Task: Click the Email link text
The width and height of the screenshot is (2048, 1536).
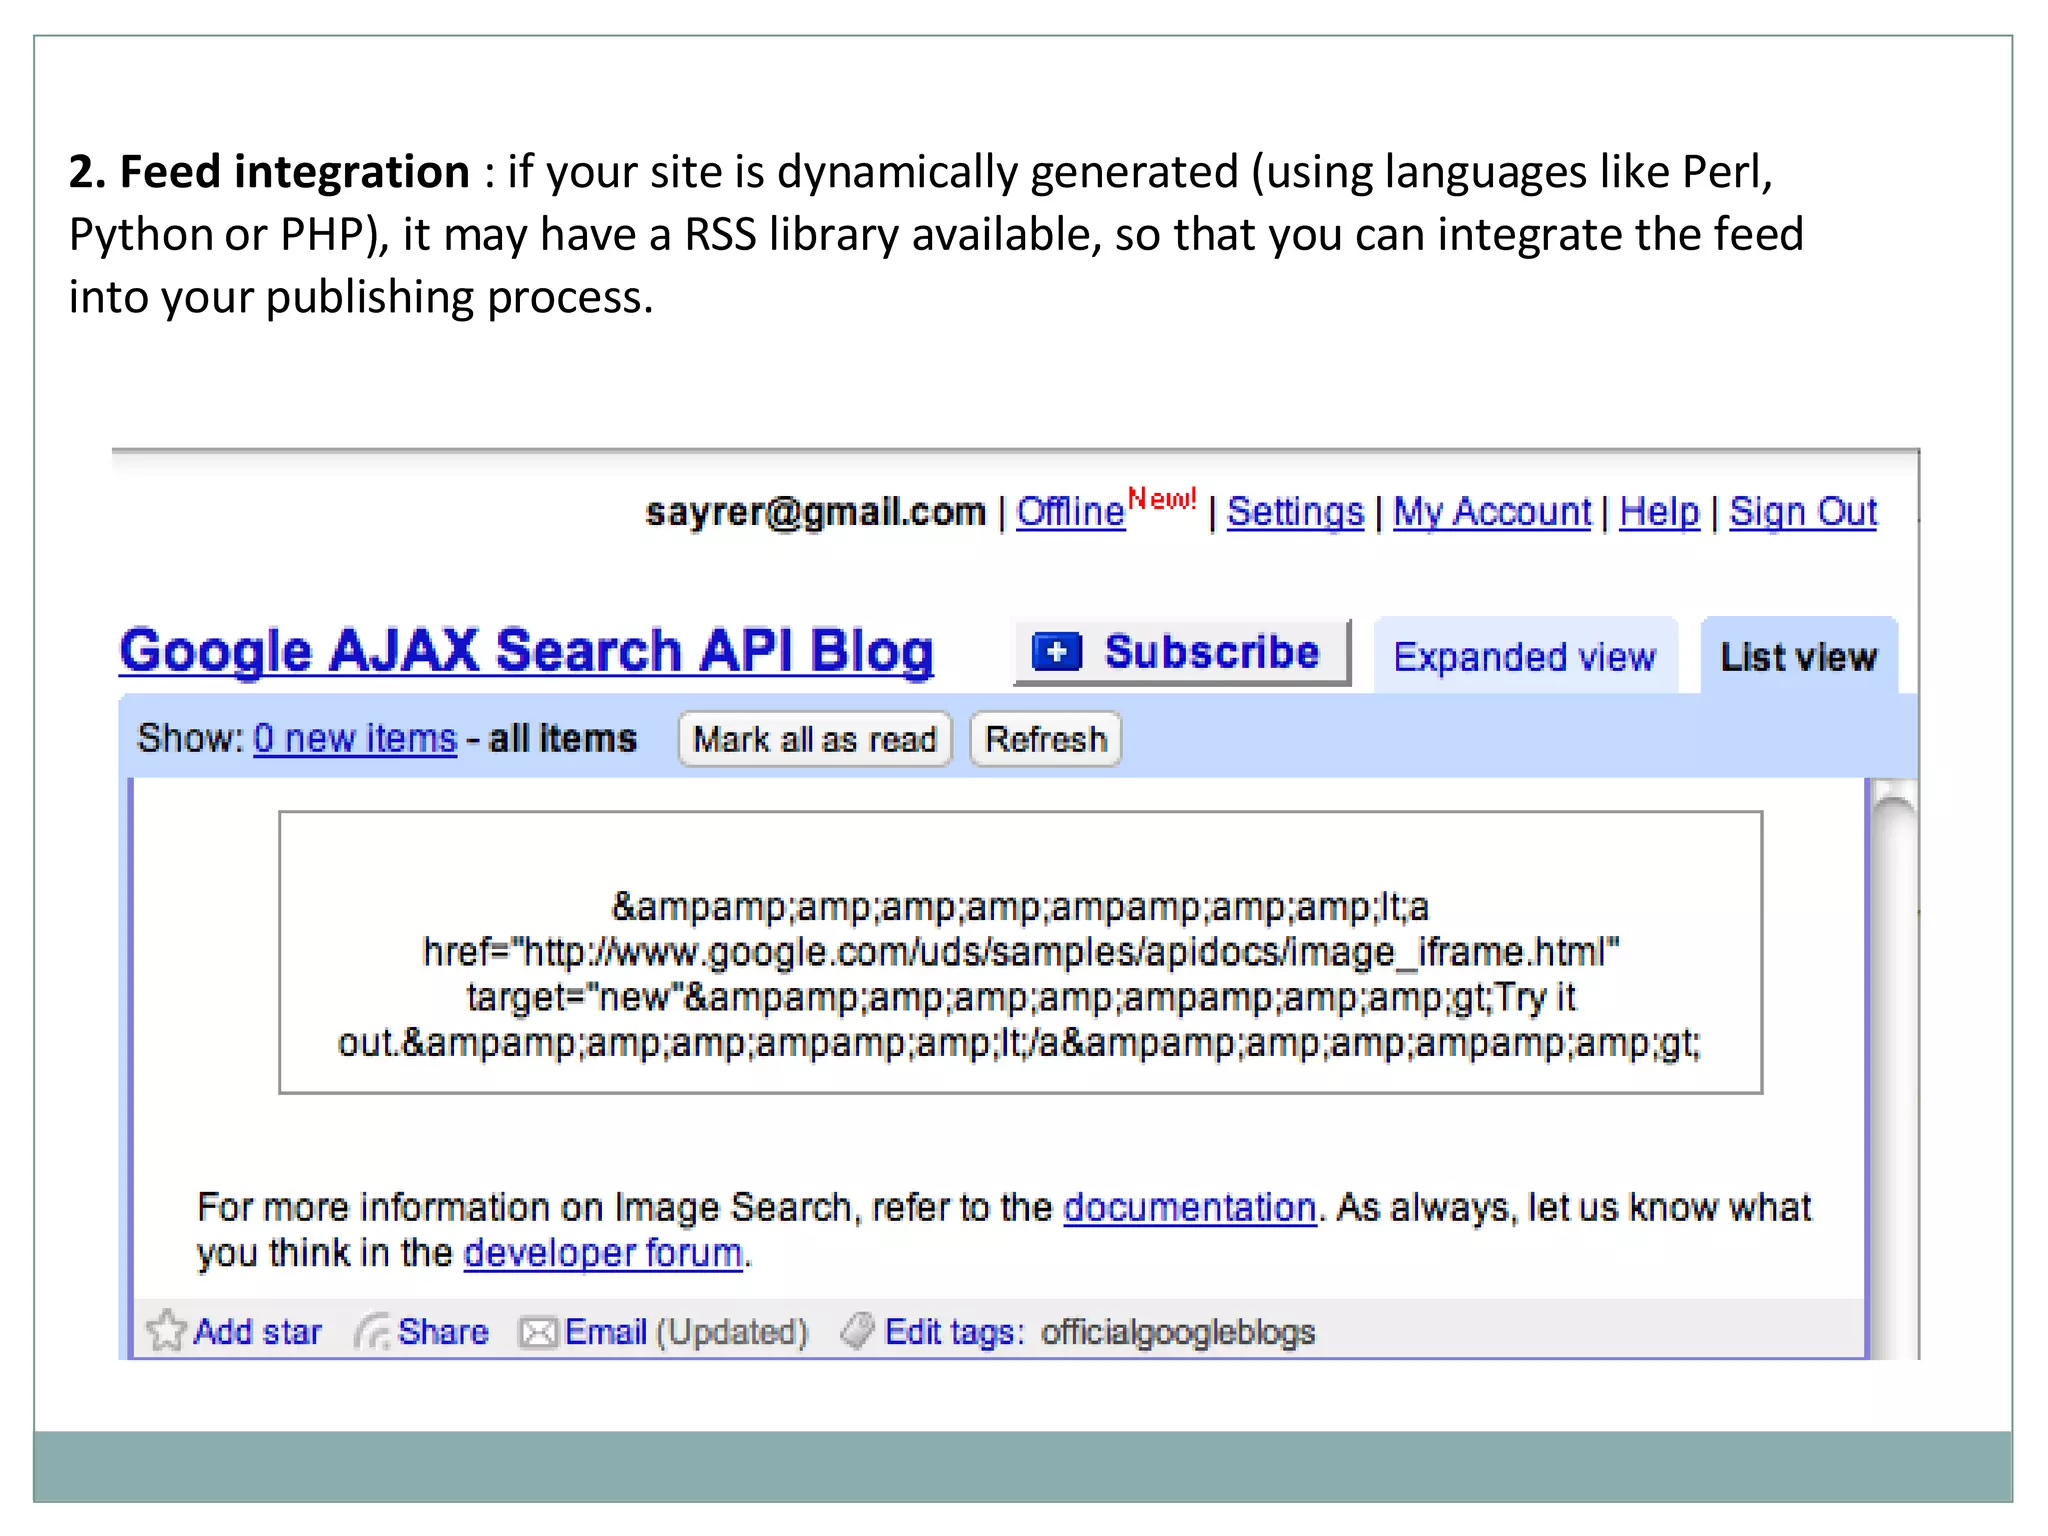Action: pos(605,1332)
